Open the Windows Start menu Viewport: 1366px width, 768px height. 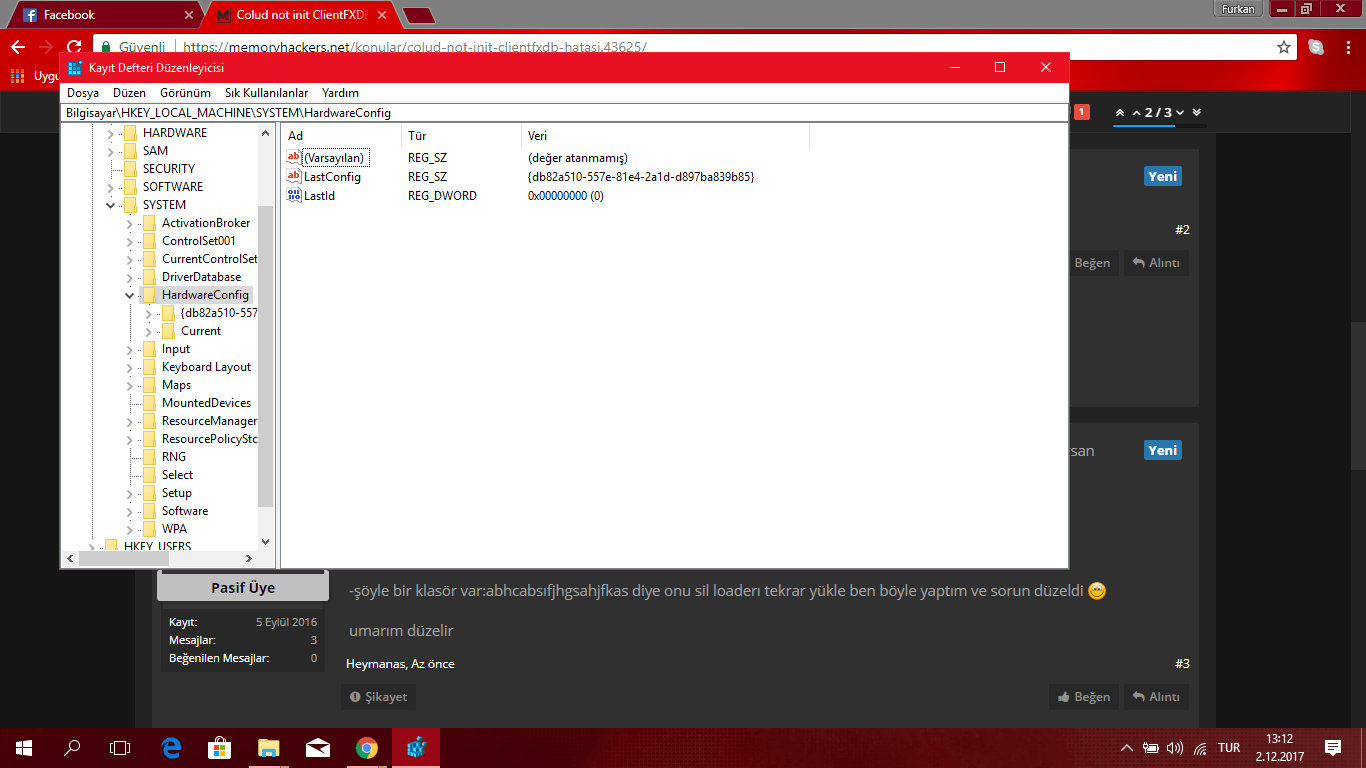[24, 748]
